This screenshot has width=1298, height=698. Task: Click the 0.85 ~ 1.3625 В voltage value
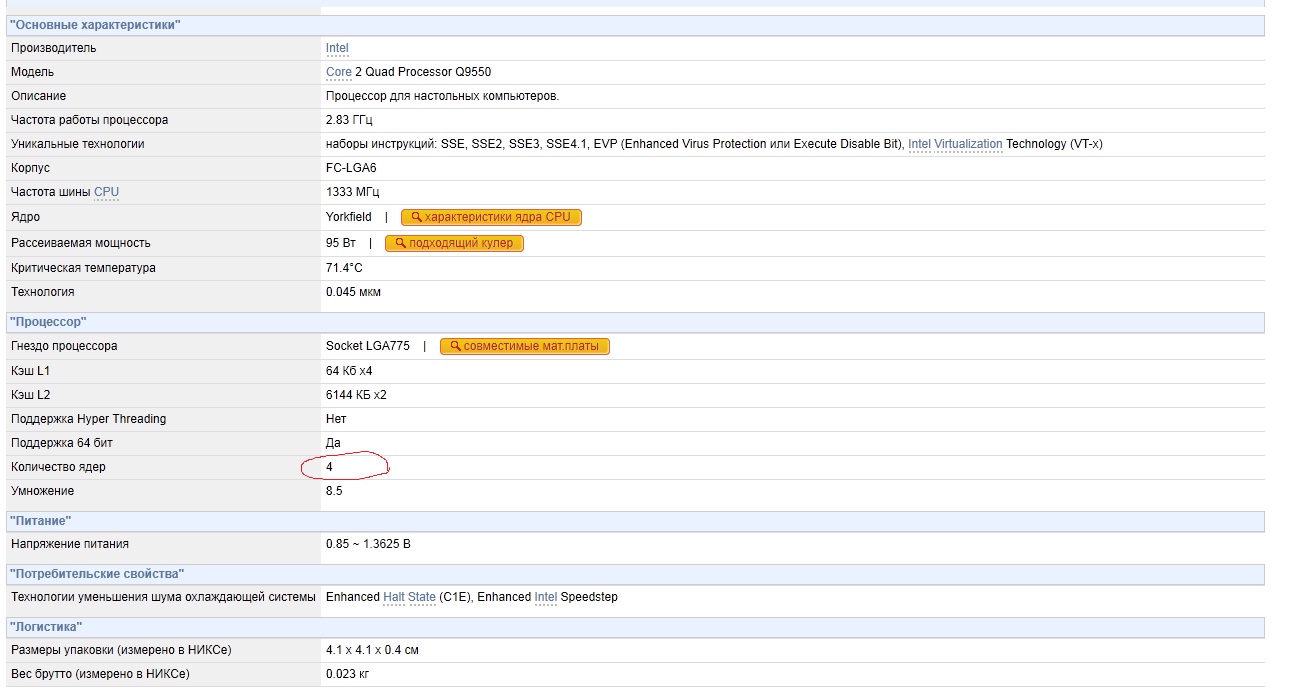click(368, 544)
